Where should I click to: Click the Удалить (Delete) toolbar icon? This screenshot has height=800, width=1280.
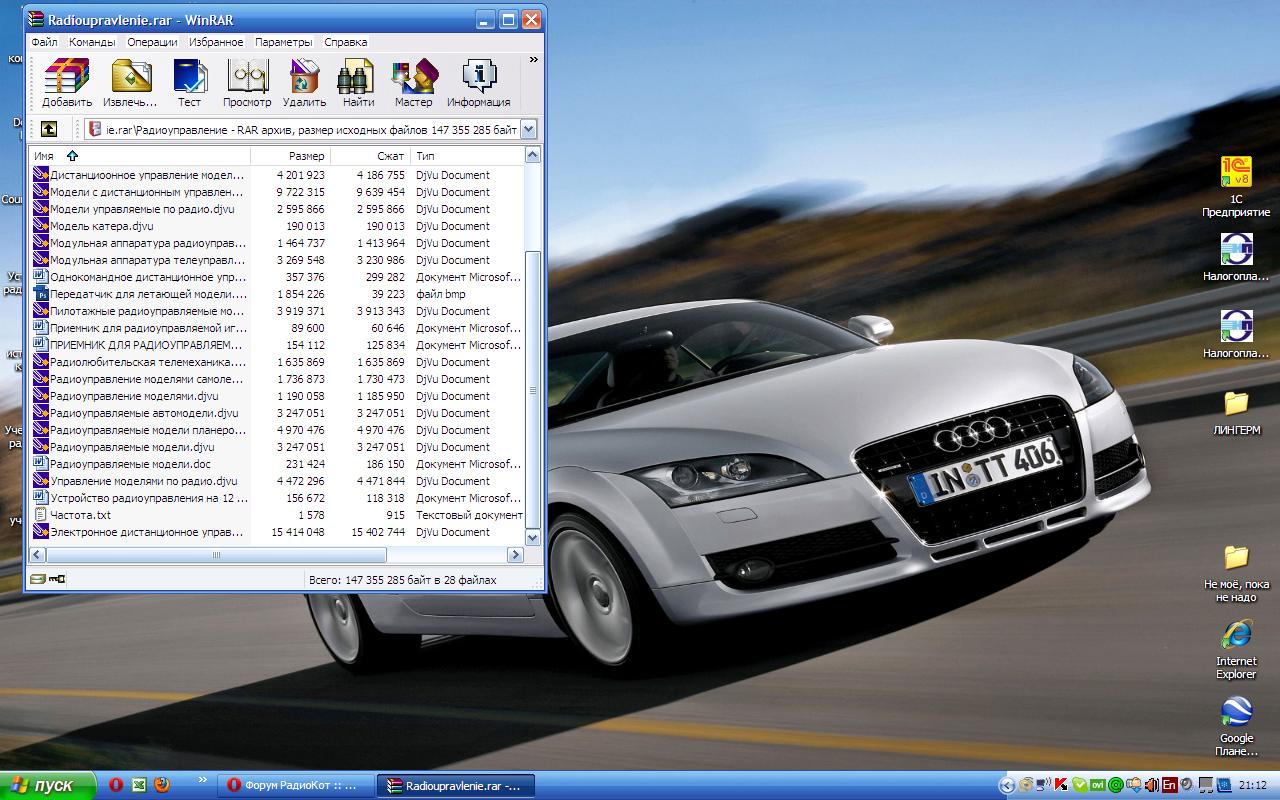[304, 81]
